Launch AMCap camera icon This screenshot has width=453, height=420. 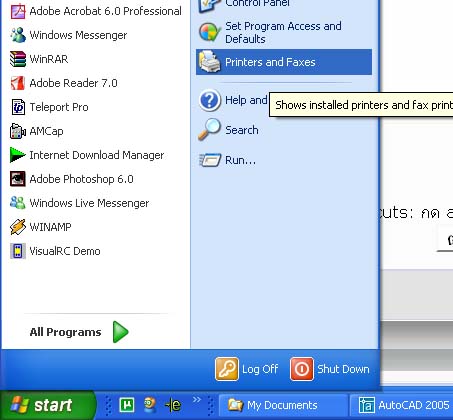click(x=18, y=131)
